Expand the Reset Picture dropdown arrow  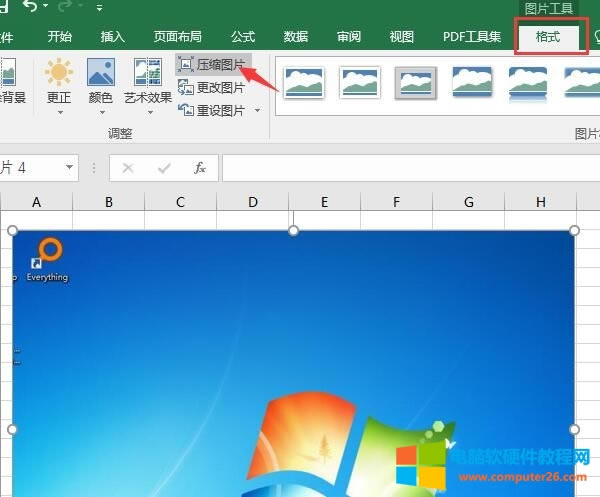[x=257, y=110]
